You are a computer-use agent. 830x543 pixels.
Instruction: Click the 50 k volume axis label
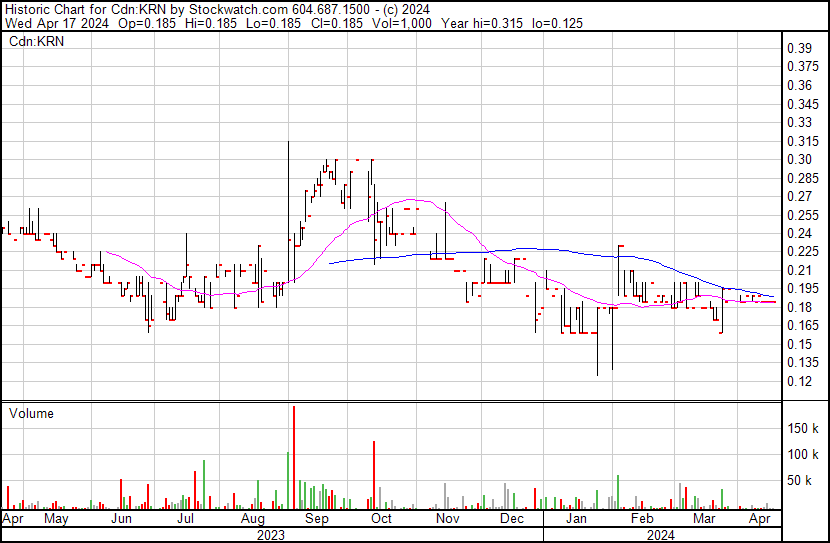tap(798, 481)
